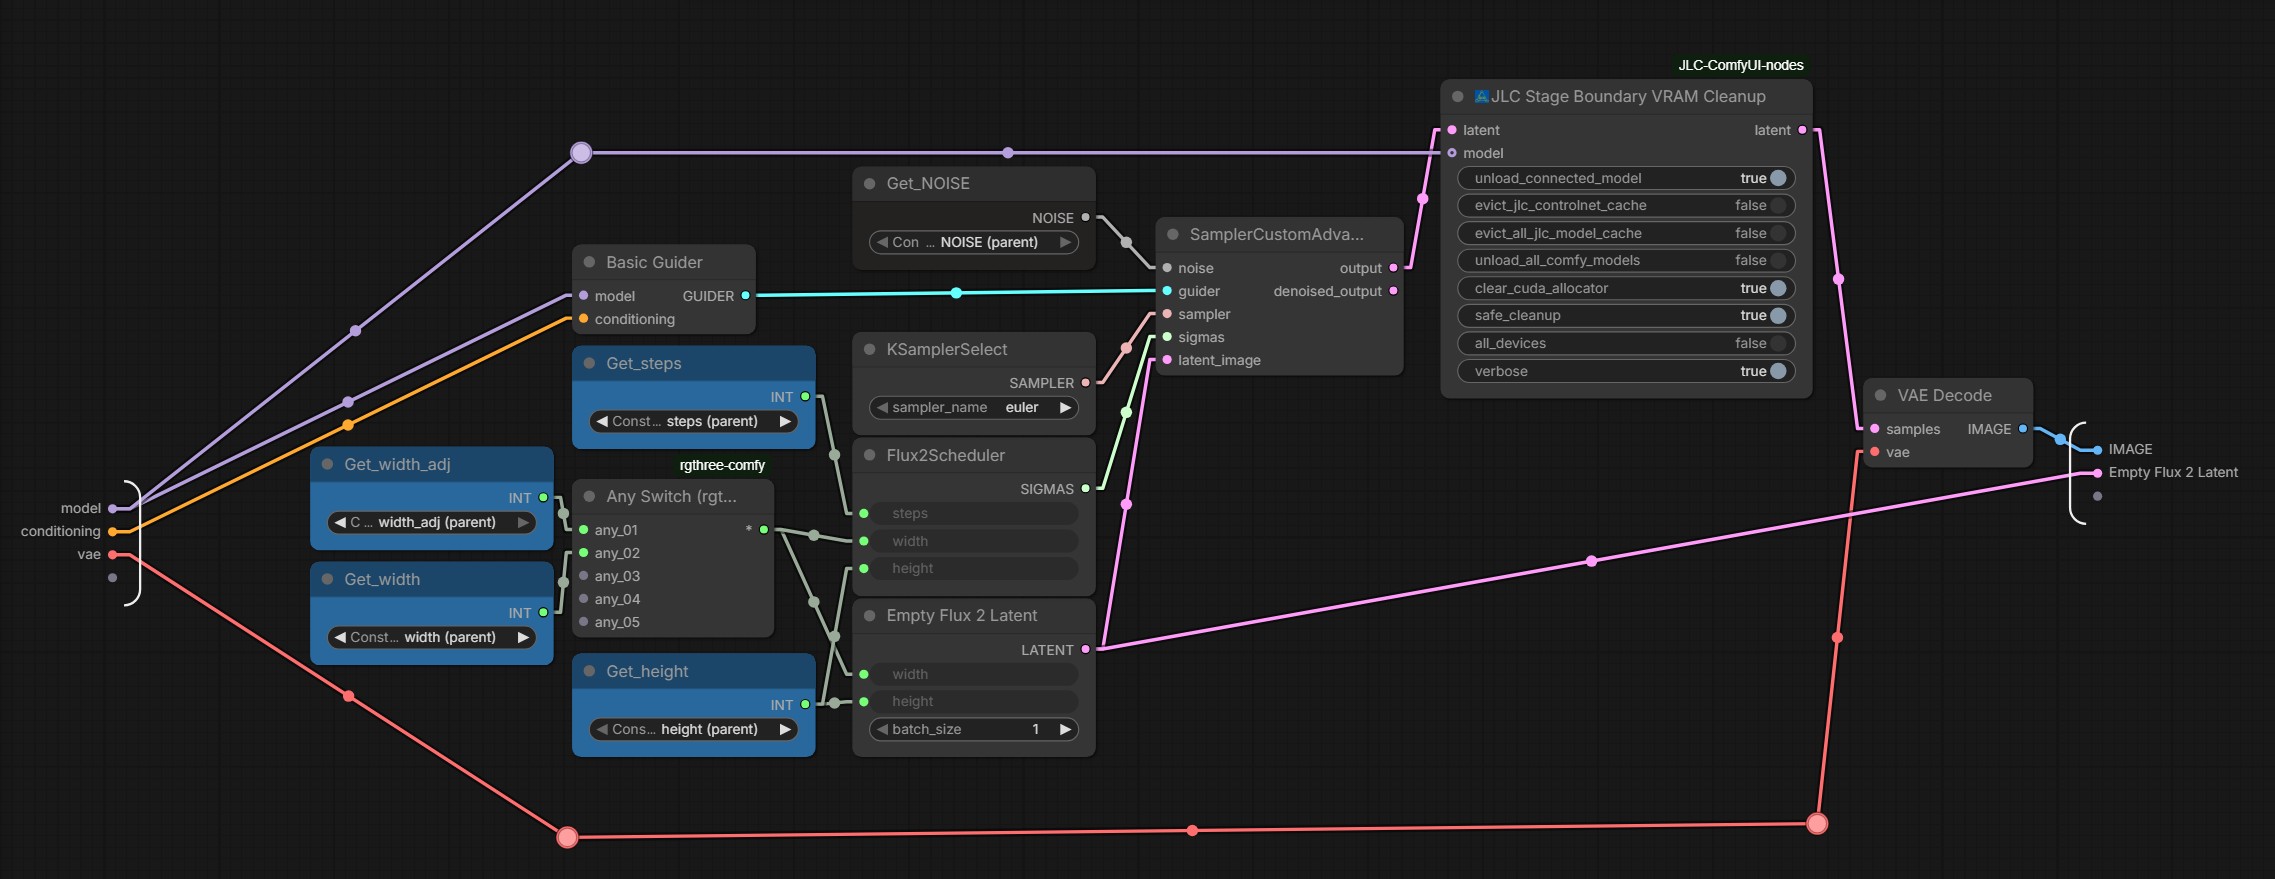Click the NOISE output socket on Get_NOISE
Screen dimensions: 2275x879
pos(1085,217)
